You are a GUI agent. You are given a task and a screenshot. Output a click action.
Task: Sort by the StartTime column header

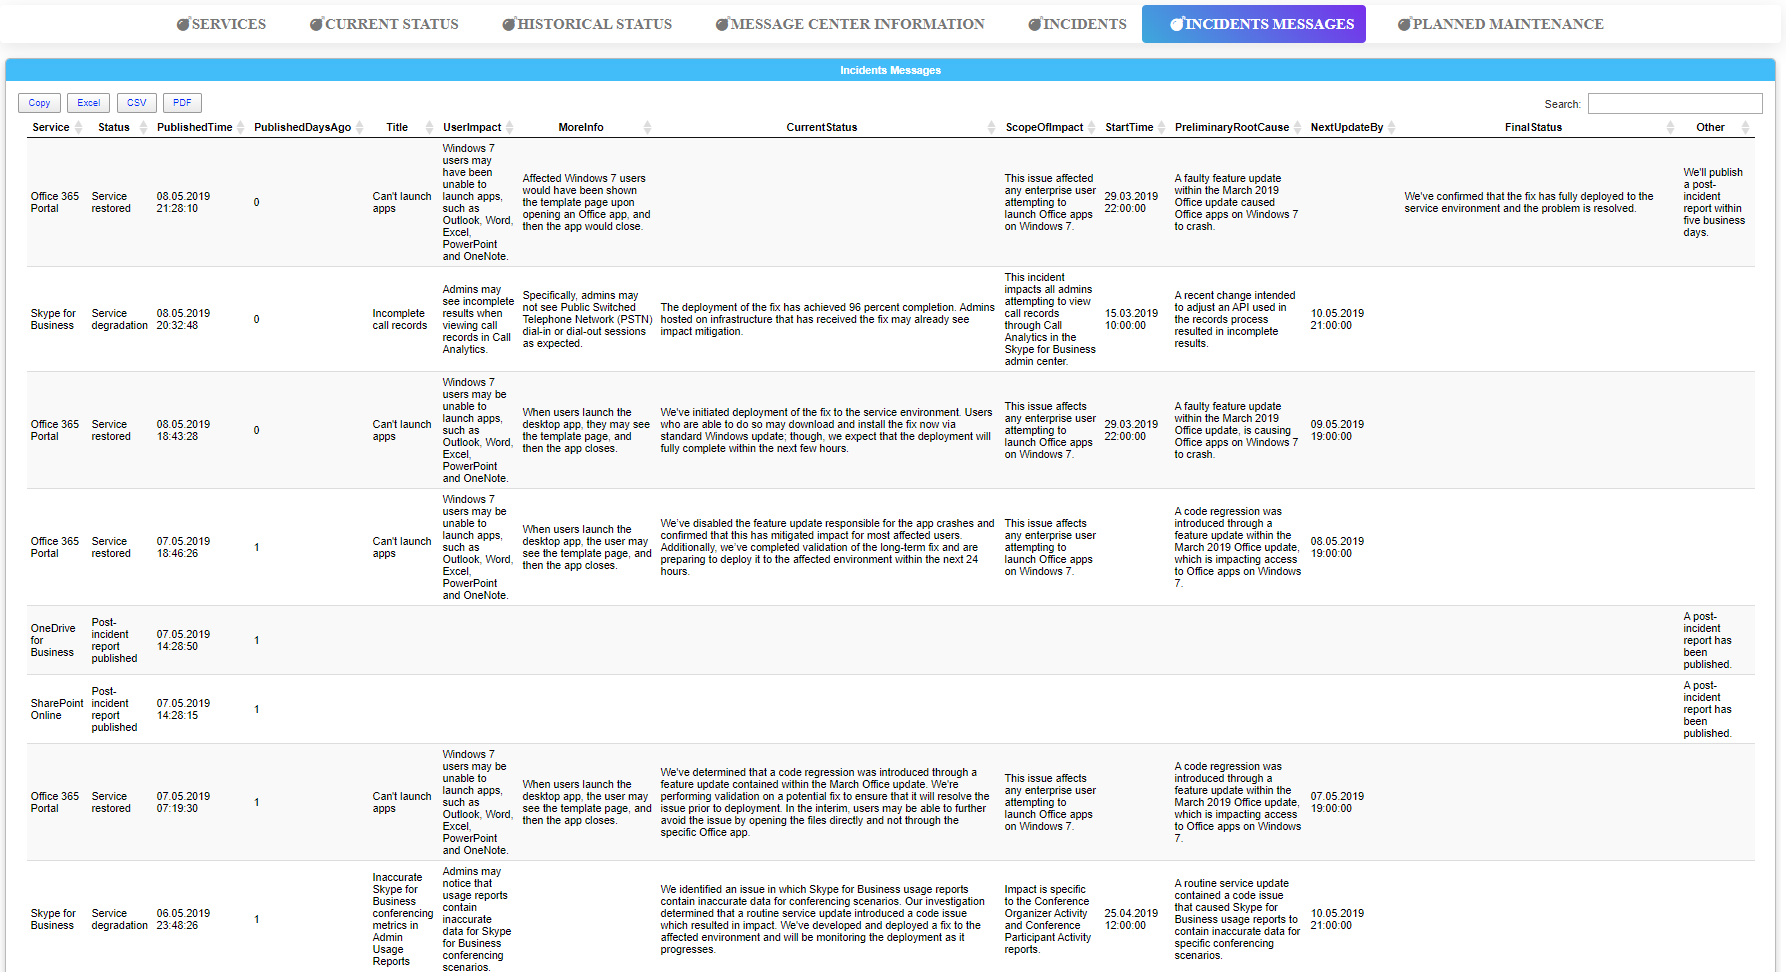click(1128, 127)
